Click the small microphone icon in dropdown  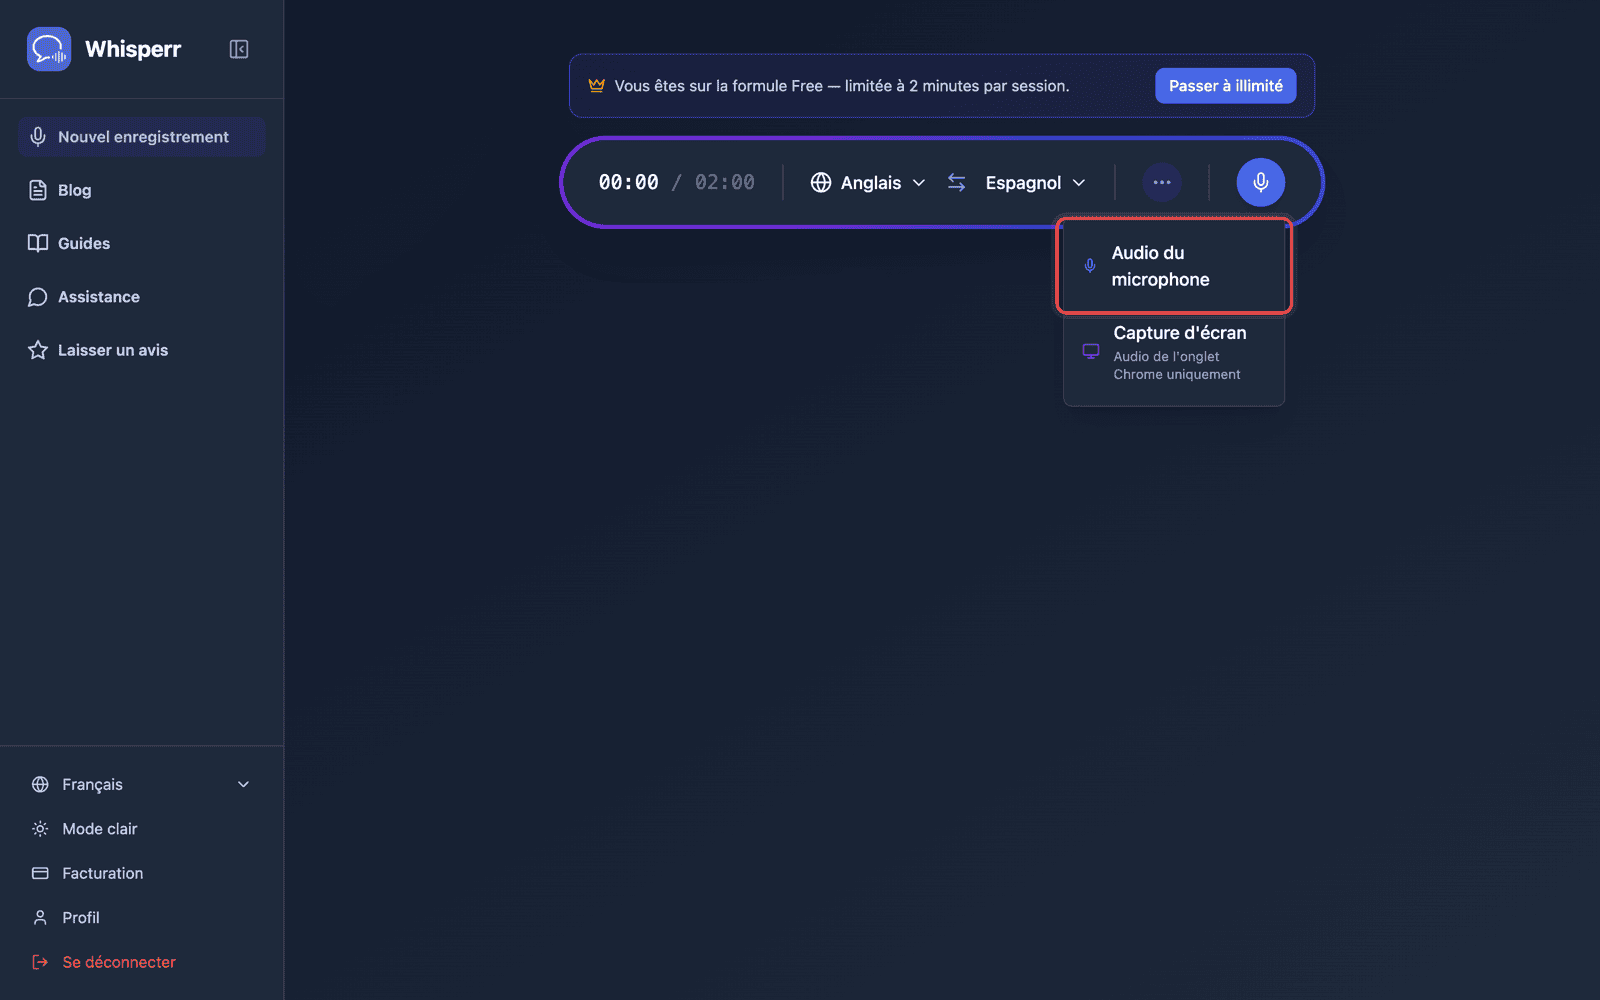[x=1090, y=266]
